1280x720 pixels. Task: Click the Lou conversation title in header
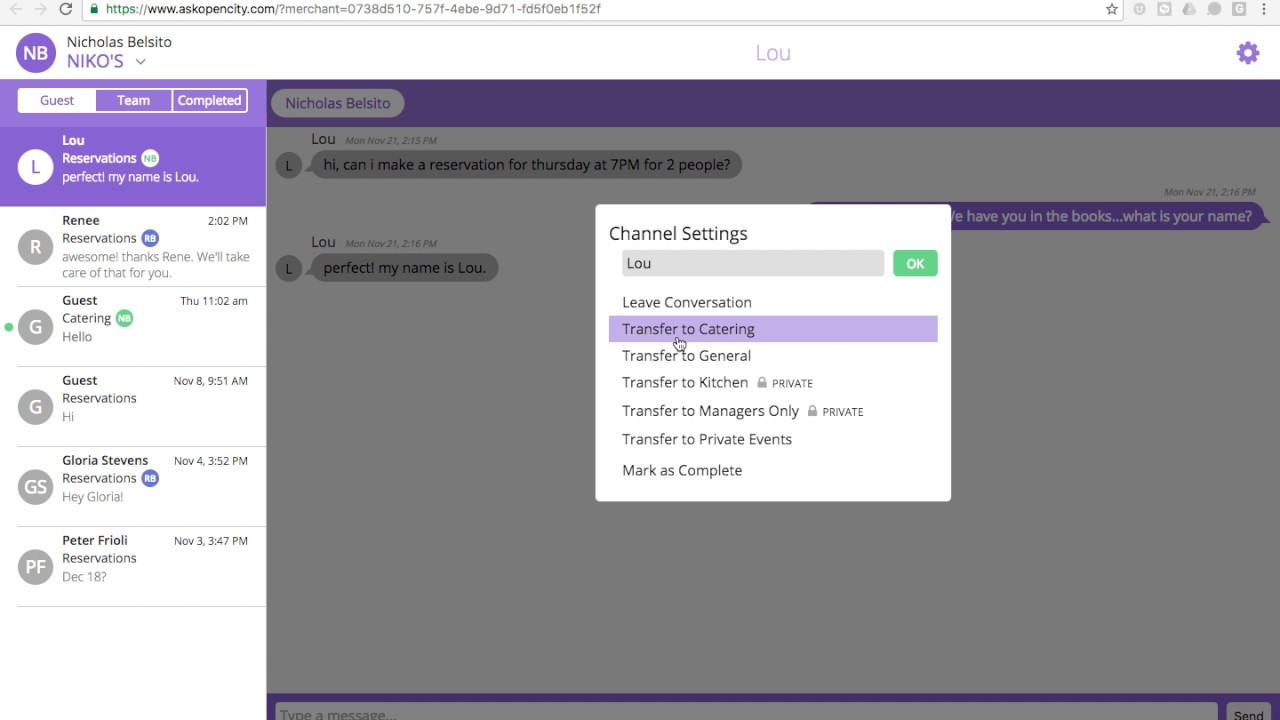[773, 53]
